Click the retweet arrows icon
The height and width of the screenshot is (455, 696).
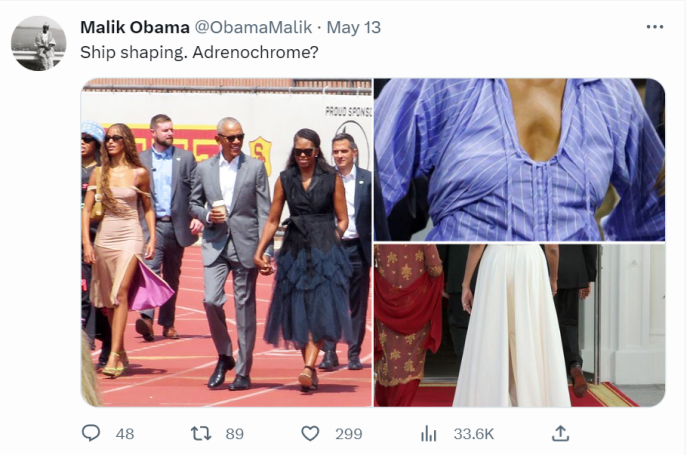click(201, 433)
